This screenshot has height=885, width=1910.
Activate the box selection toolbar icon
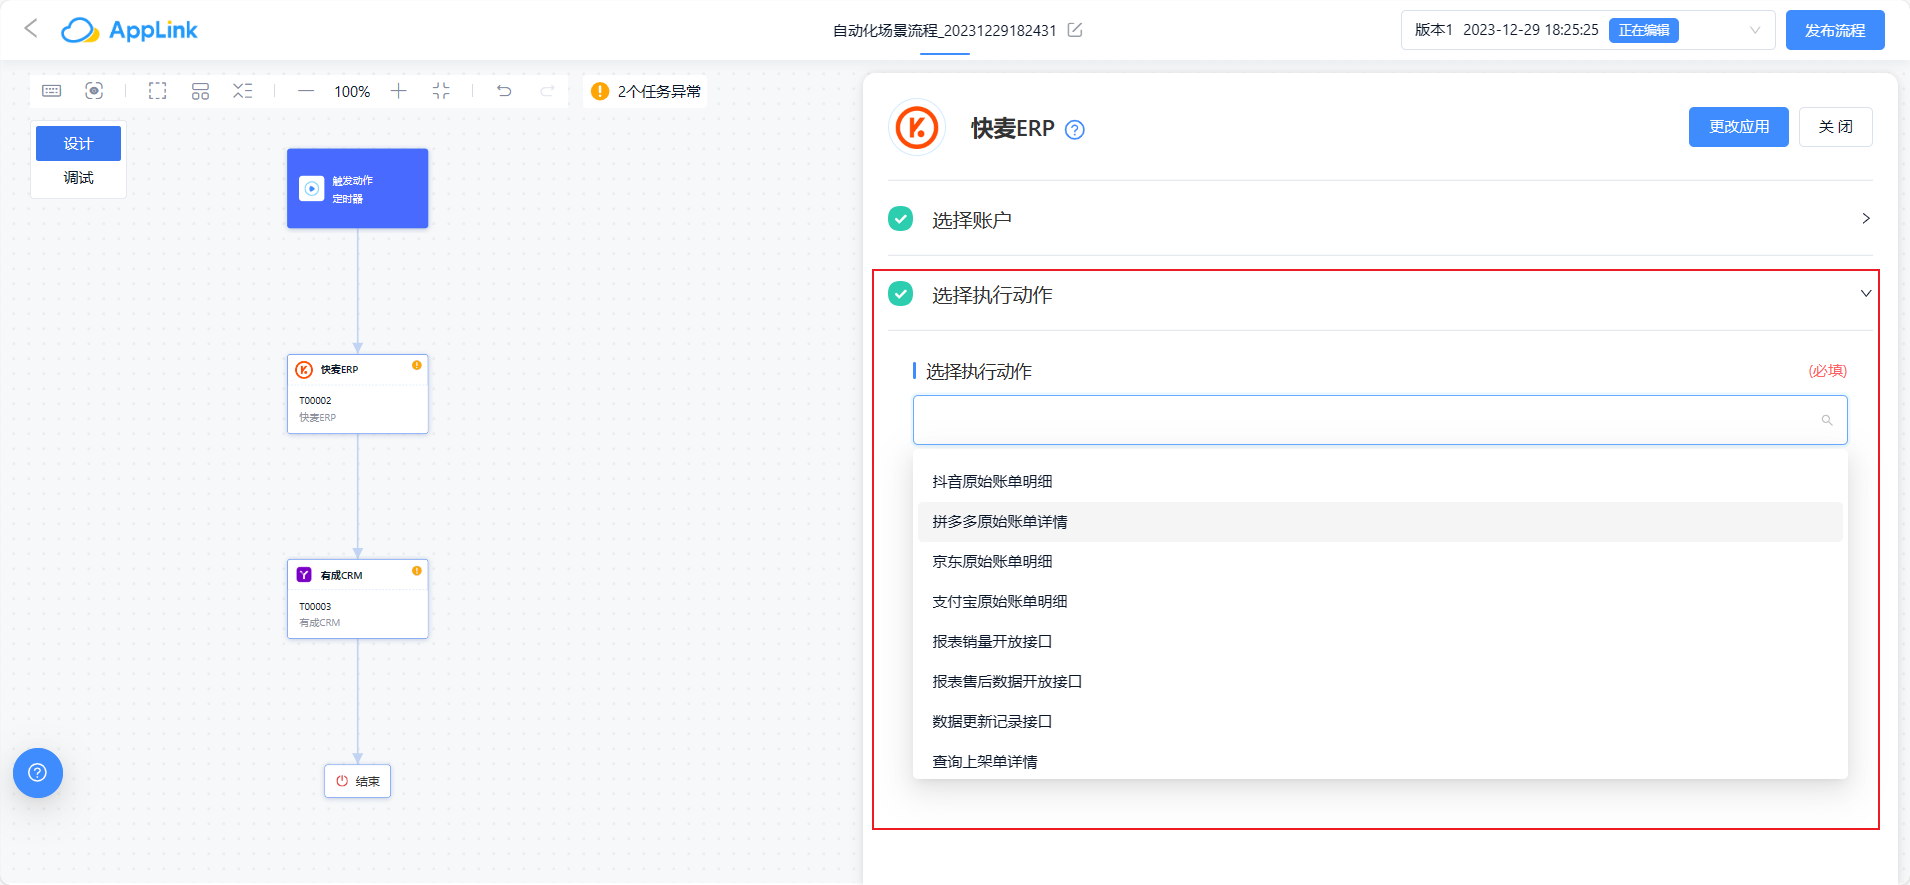point(158,91)
